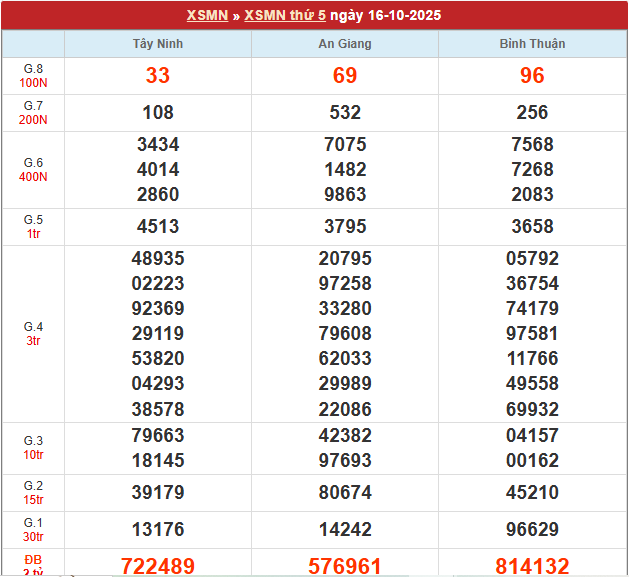Image resolution: width=629 pixels, height=577 pixels.
Task: Click the G.7 200N row label
Action: tap(33, 113)
